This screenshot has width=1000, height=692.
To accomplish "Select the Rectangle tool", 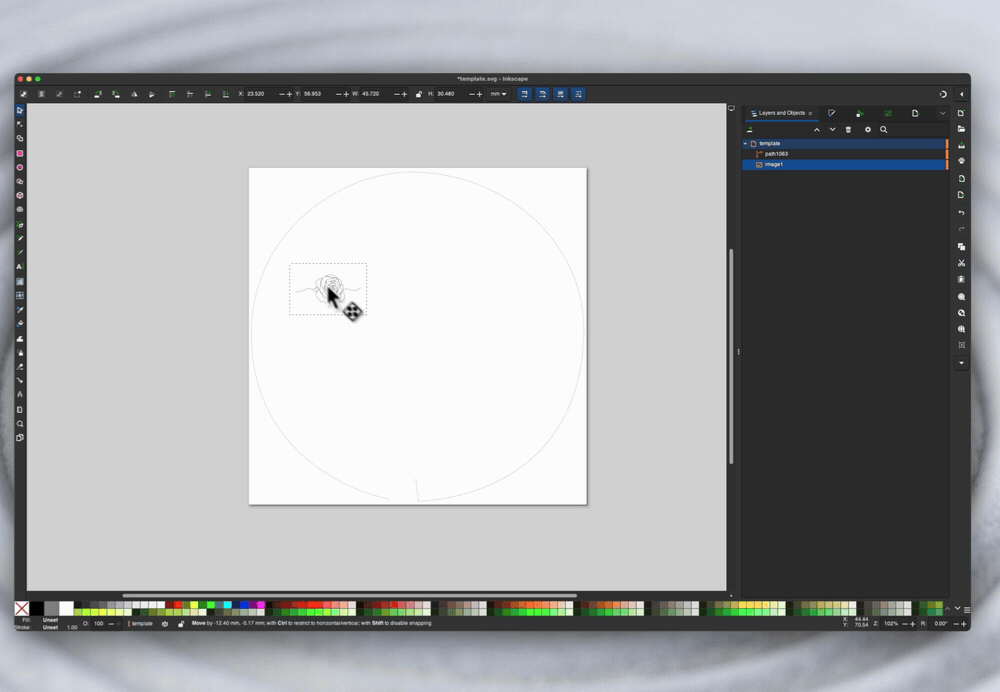I will click(x=20, y=153).
